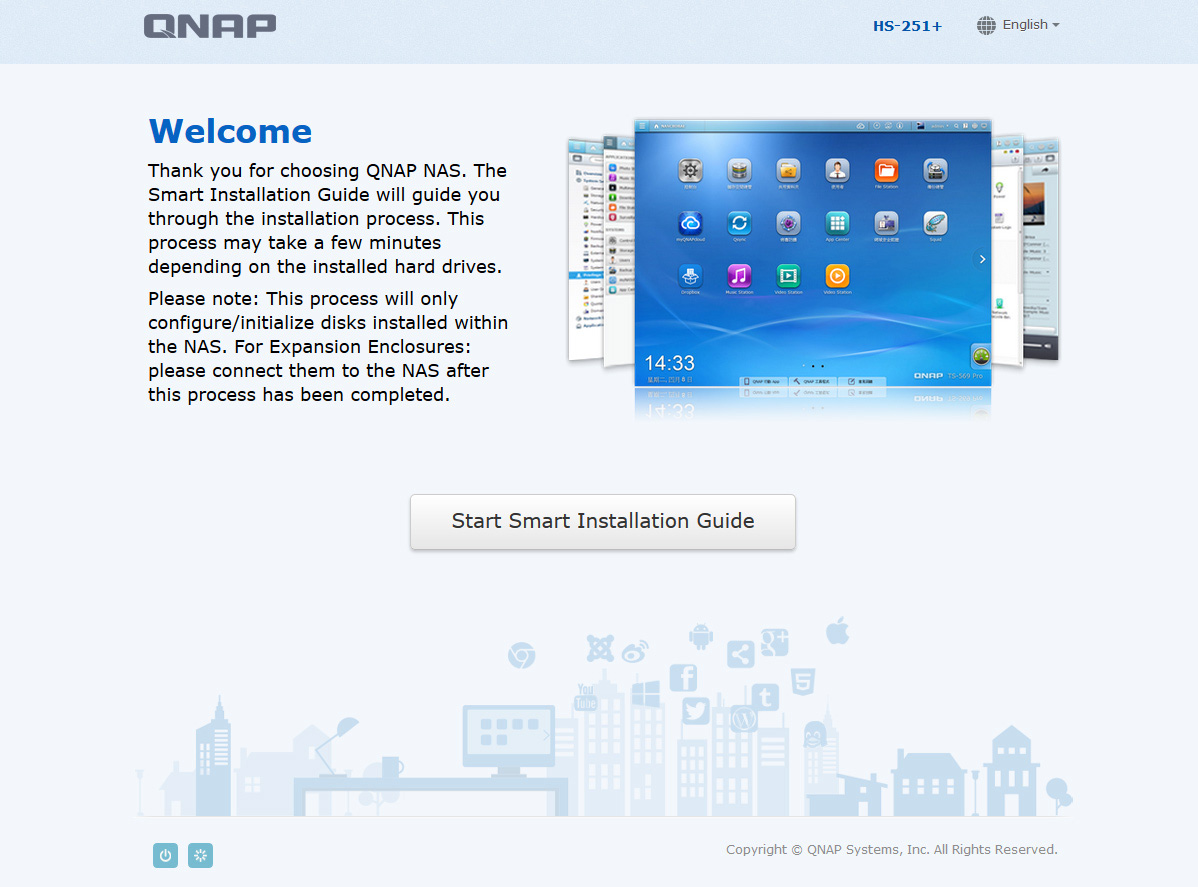Click the Welcome heading

(x=230, y=131)
